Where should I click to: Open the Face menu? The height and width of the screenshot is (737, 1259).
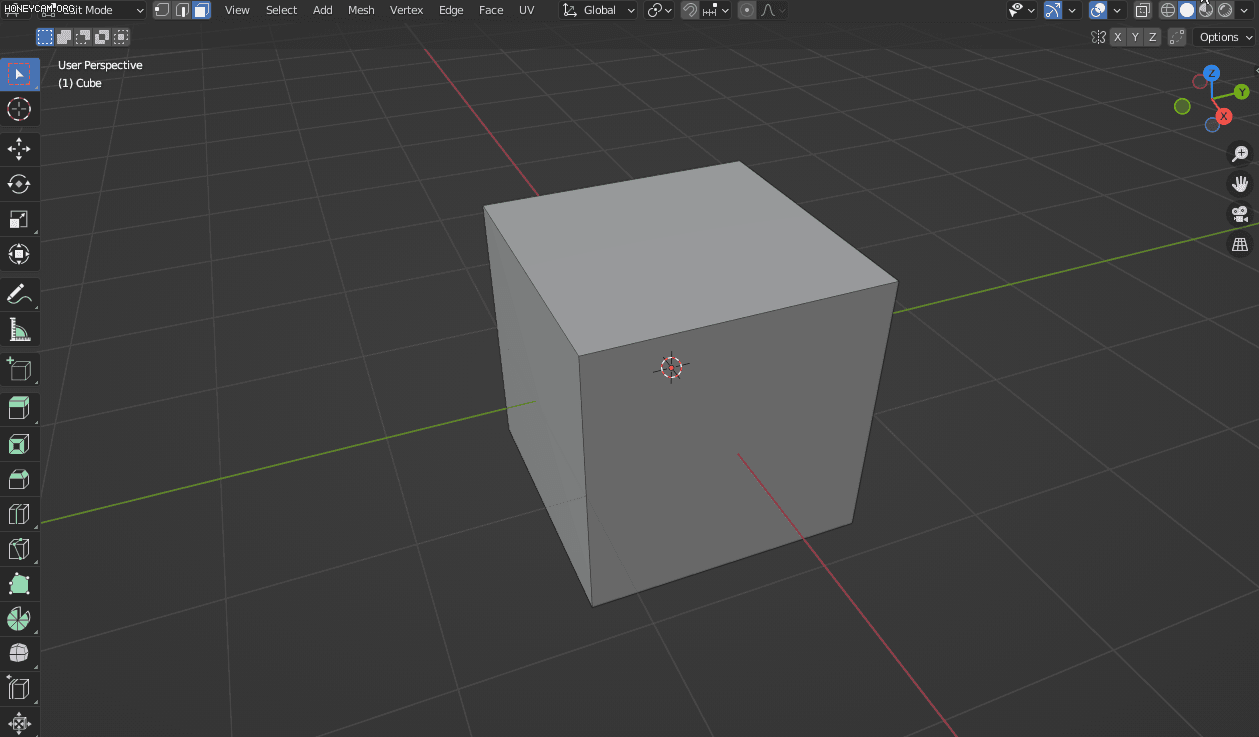pyautogui.click(x=491, y=10)
